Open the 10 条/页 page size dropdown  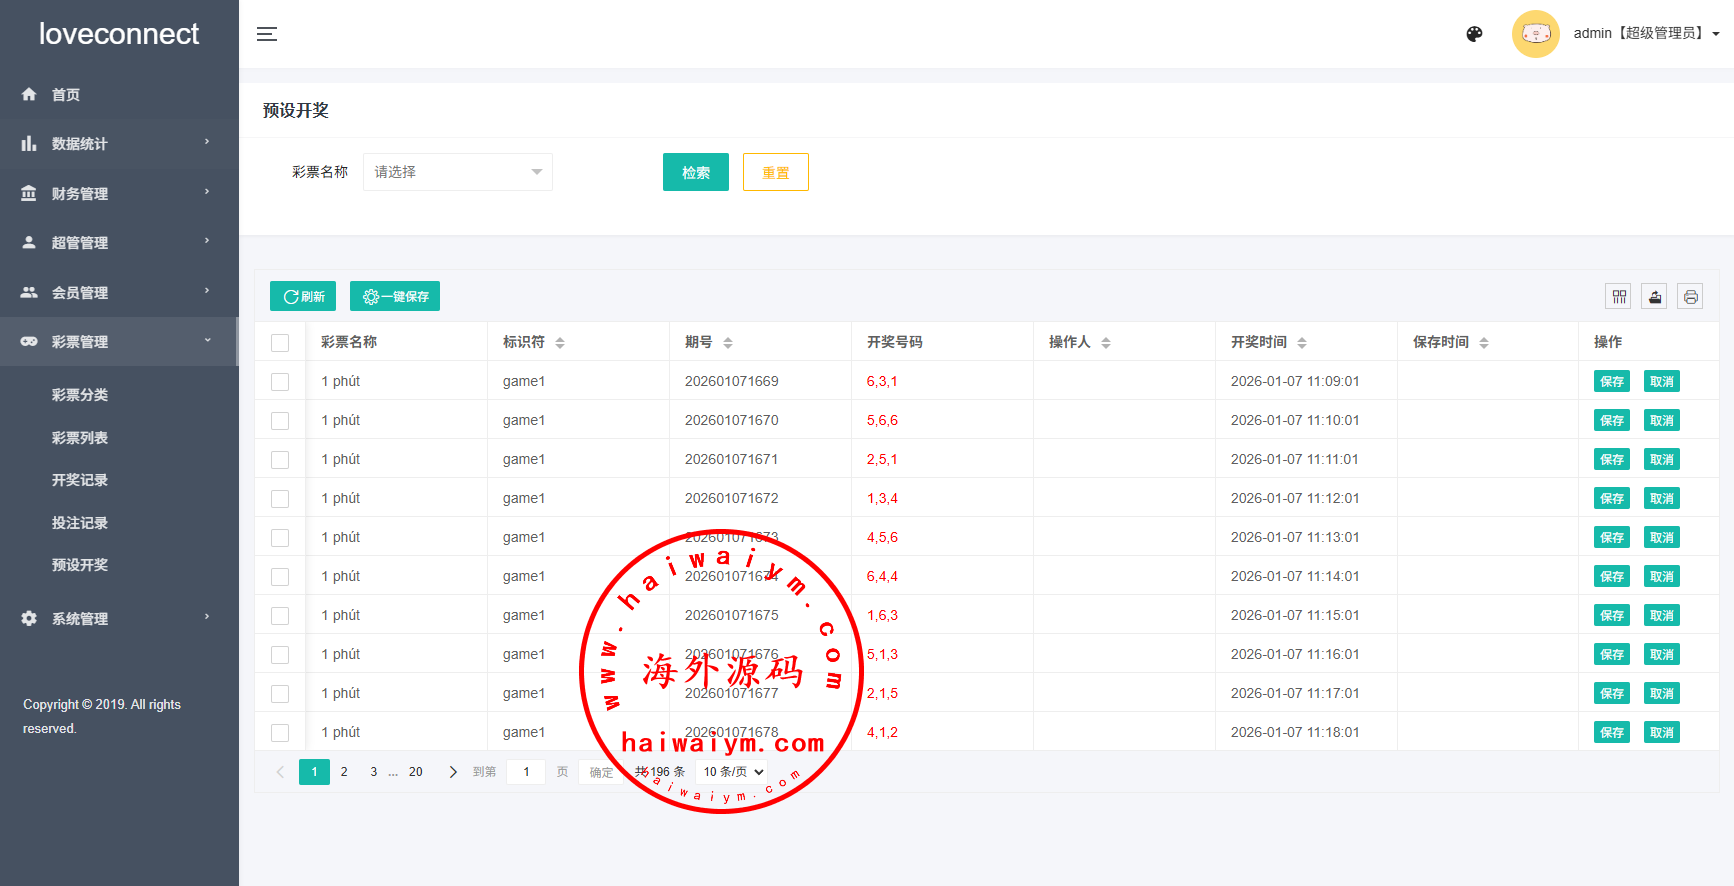732,772
